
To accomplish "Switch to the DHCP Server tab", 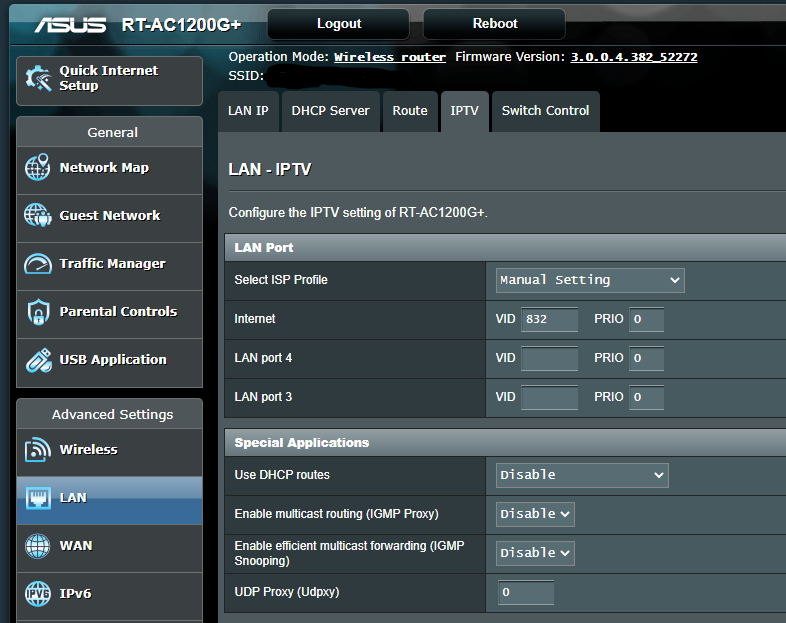I will pos(330,111).
